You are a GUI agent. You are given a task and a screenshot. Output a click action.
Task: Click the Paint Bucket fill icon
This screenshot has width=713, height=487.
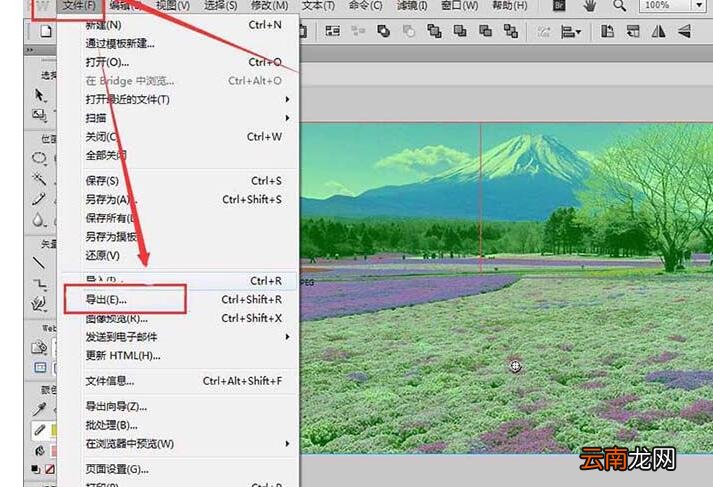40,451
